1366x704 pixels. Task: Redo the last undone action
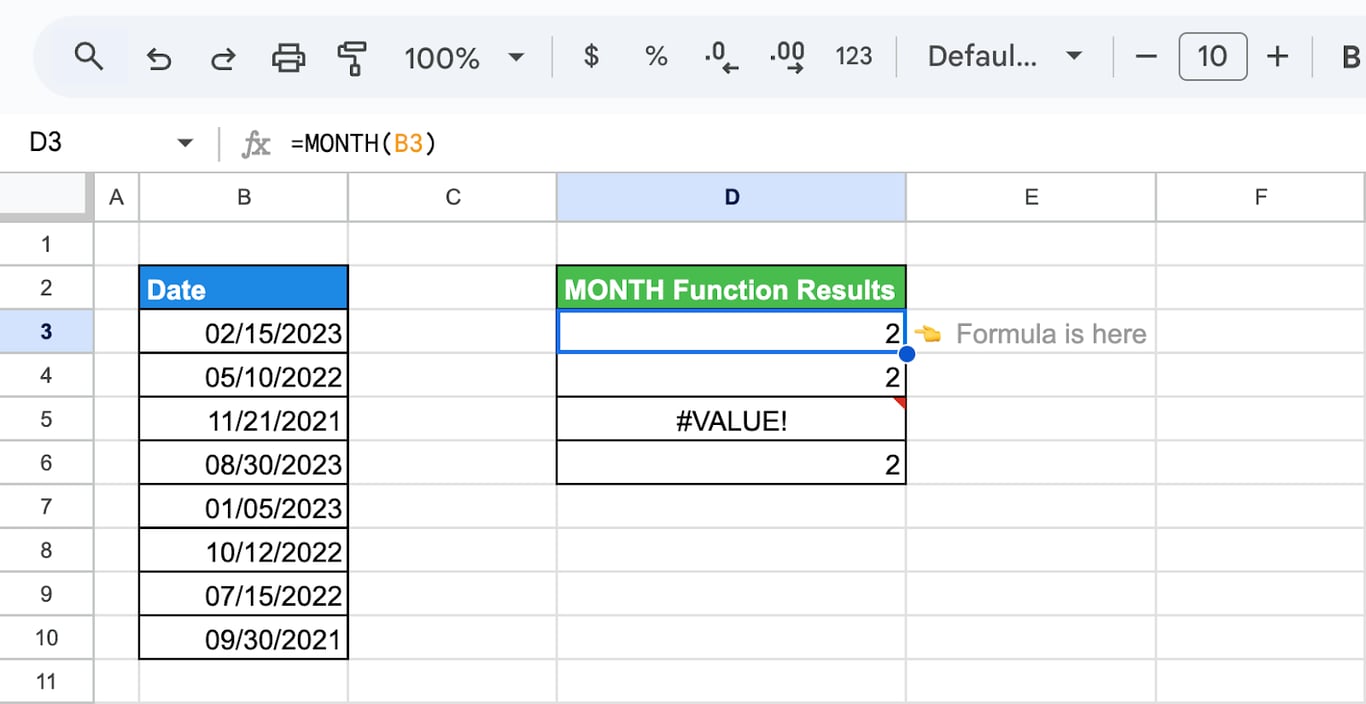point(222,58)
